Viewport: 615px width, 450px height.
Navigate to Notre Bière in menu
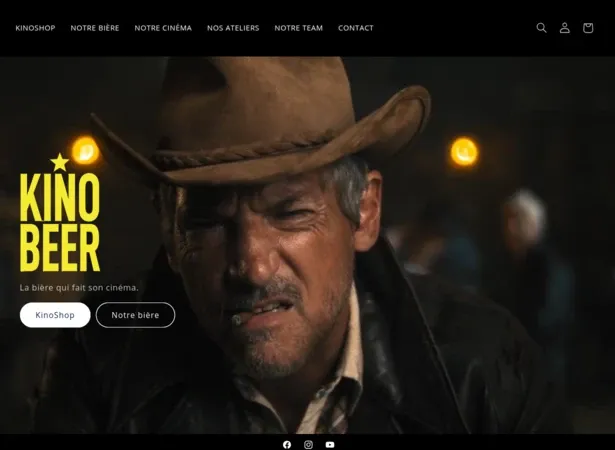95,28
